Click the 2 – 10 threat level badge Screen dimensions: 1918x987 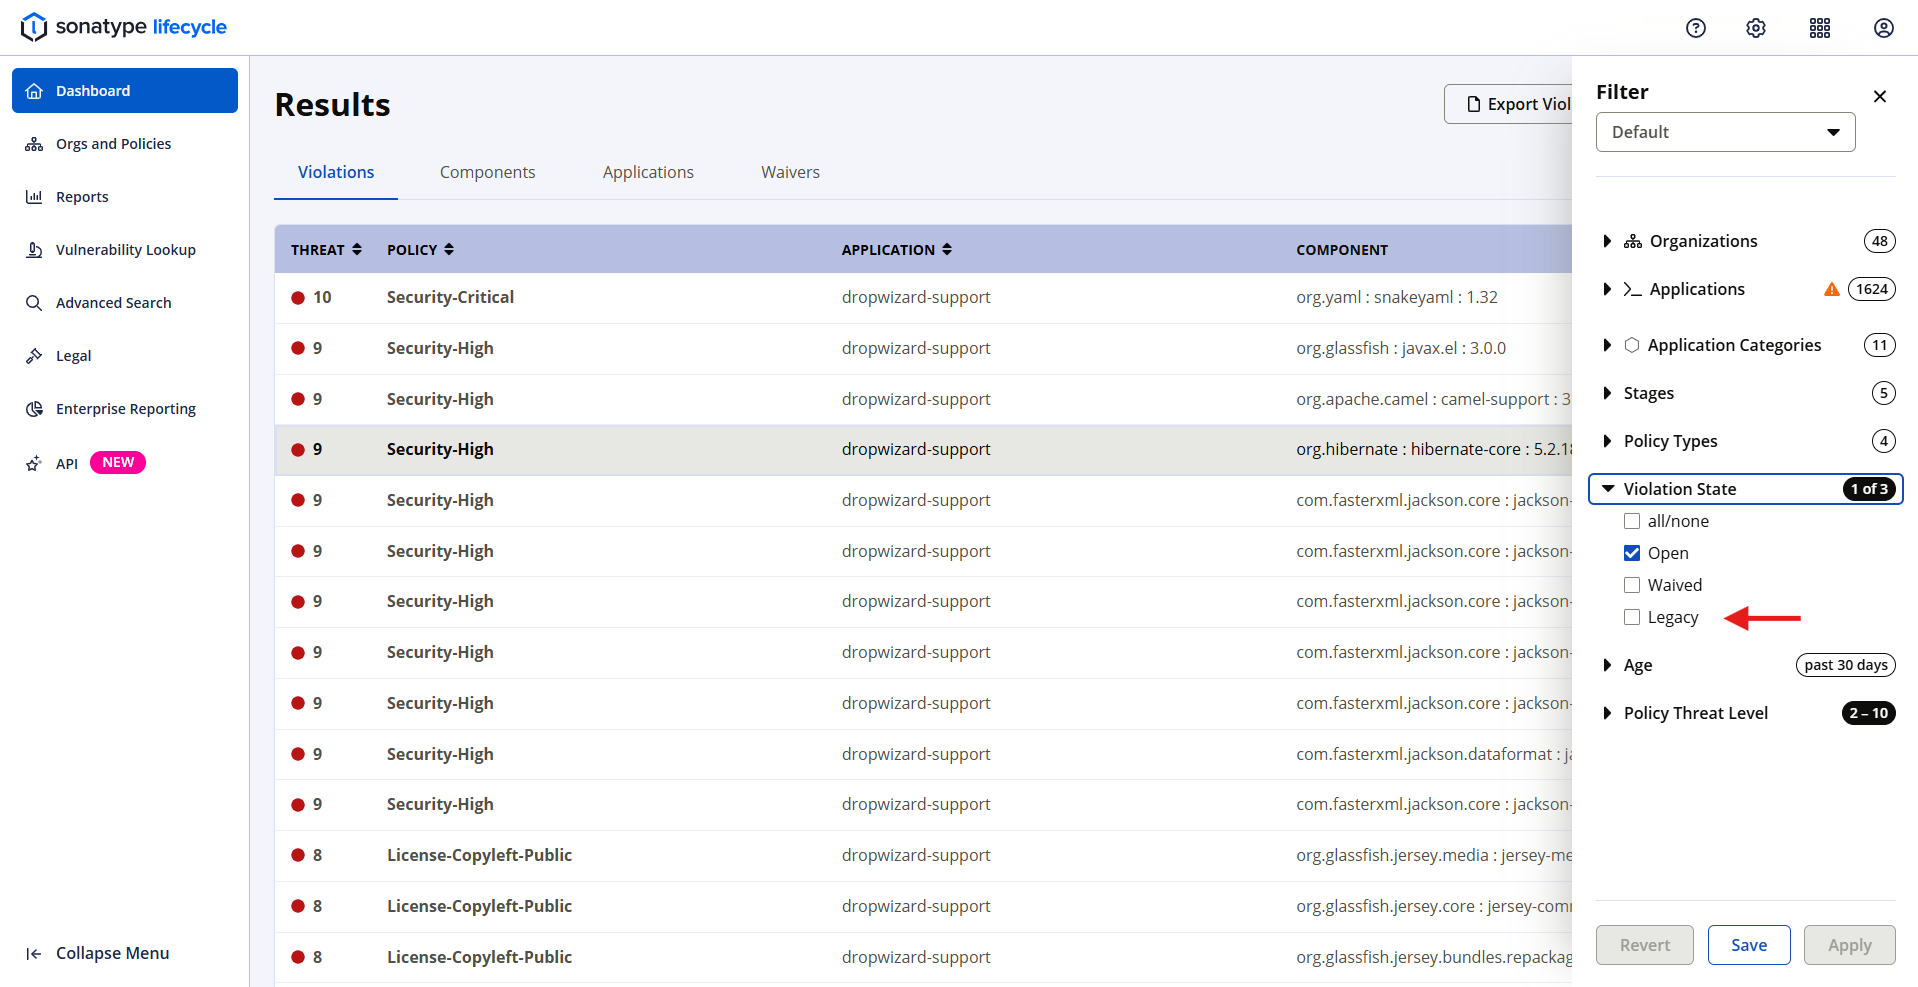(1869, 713)
